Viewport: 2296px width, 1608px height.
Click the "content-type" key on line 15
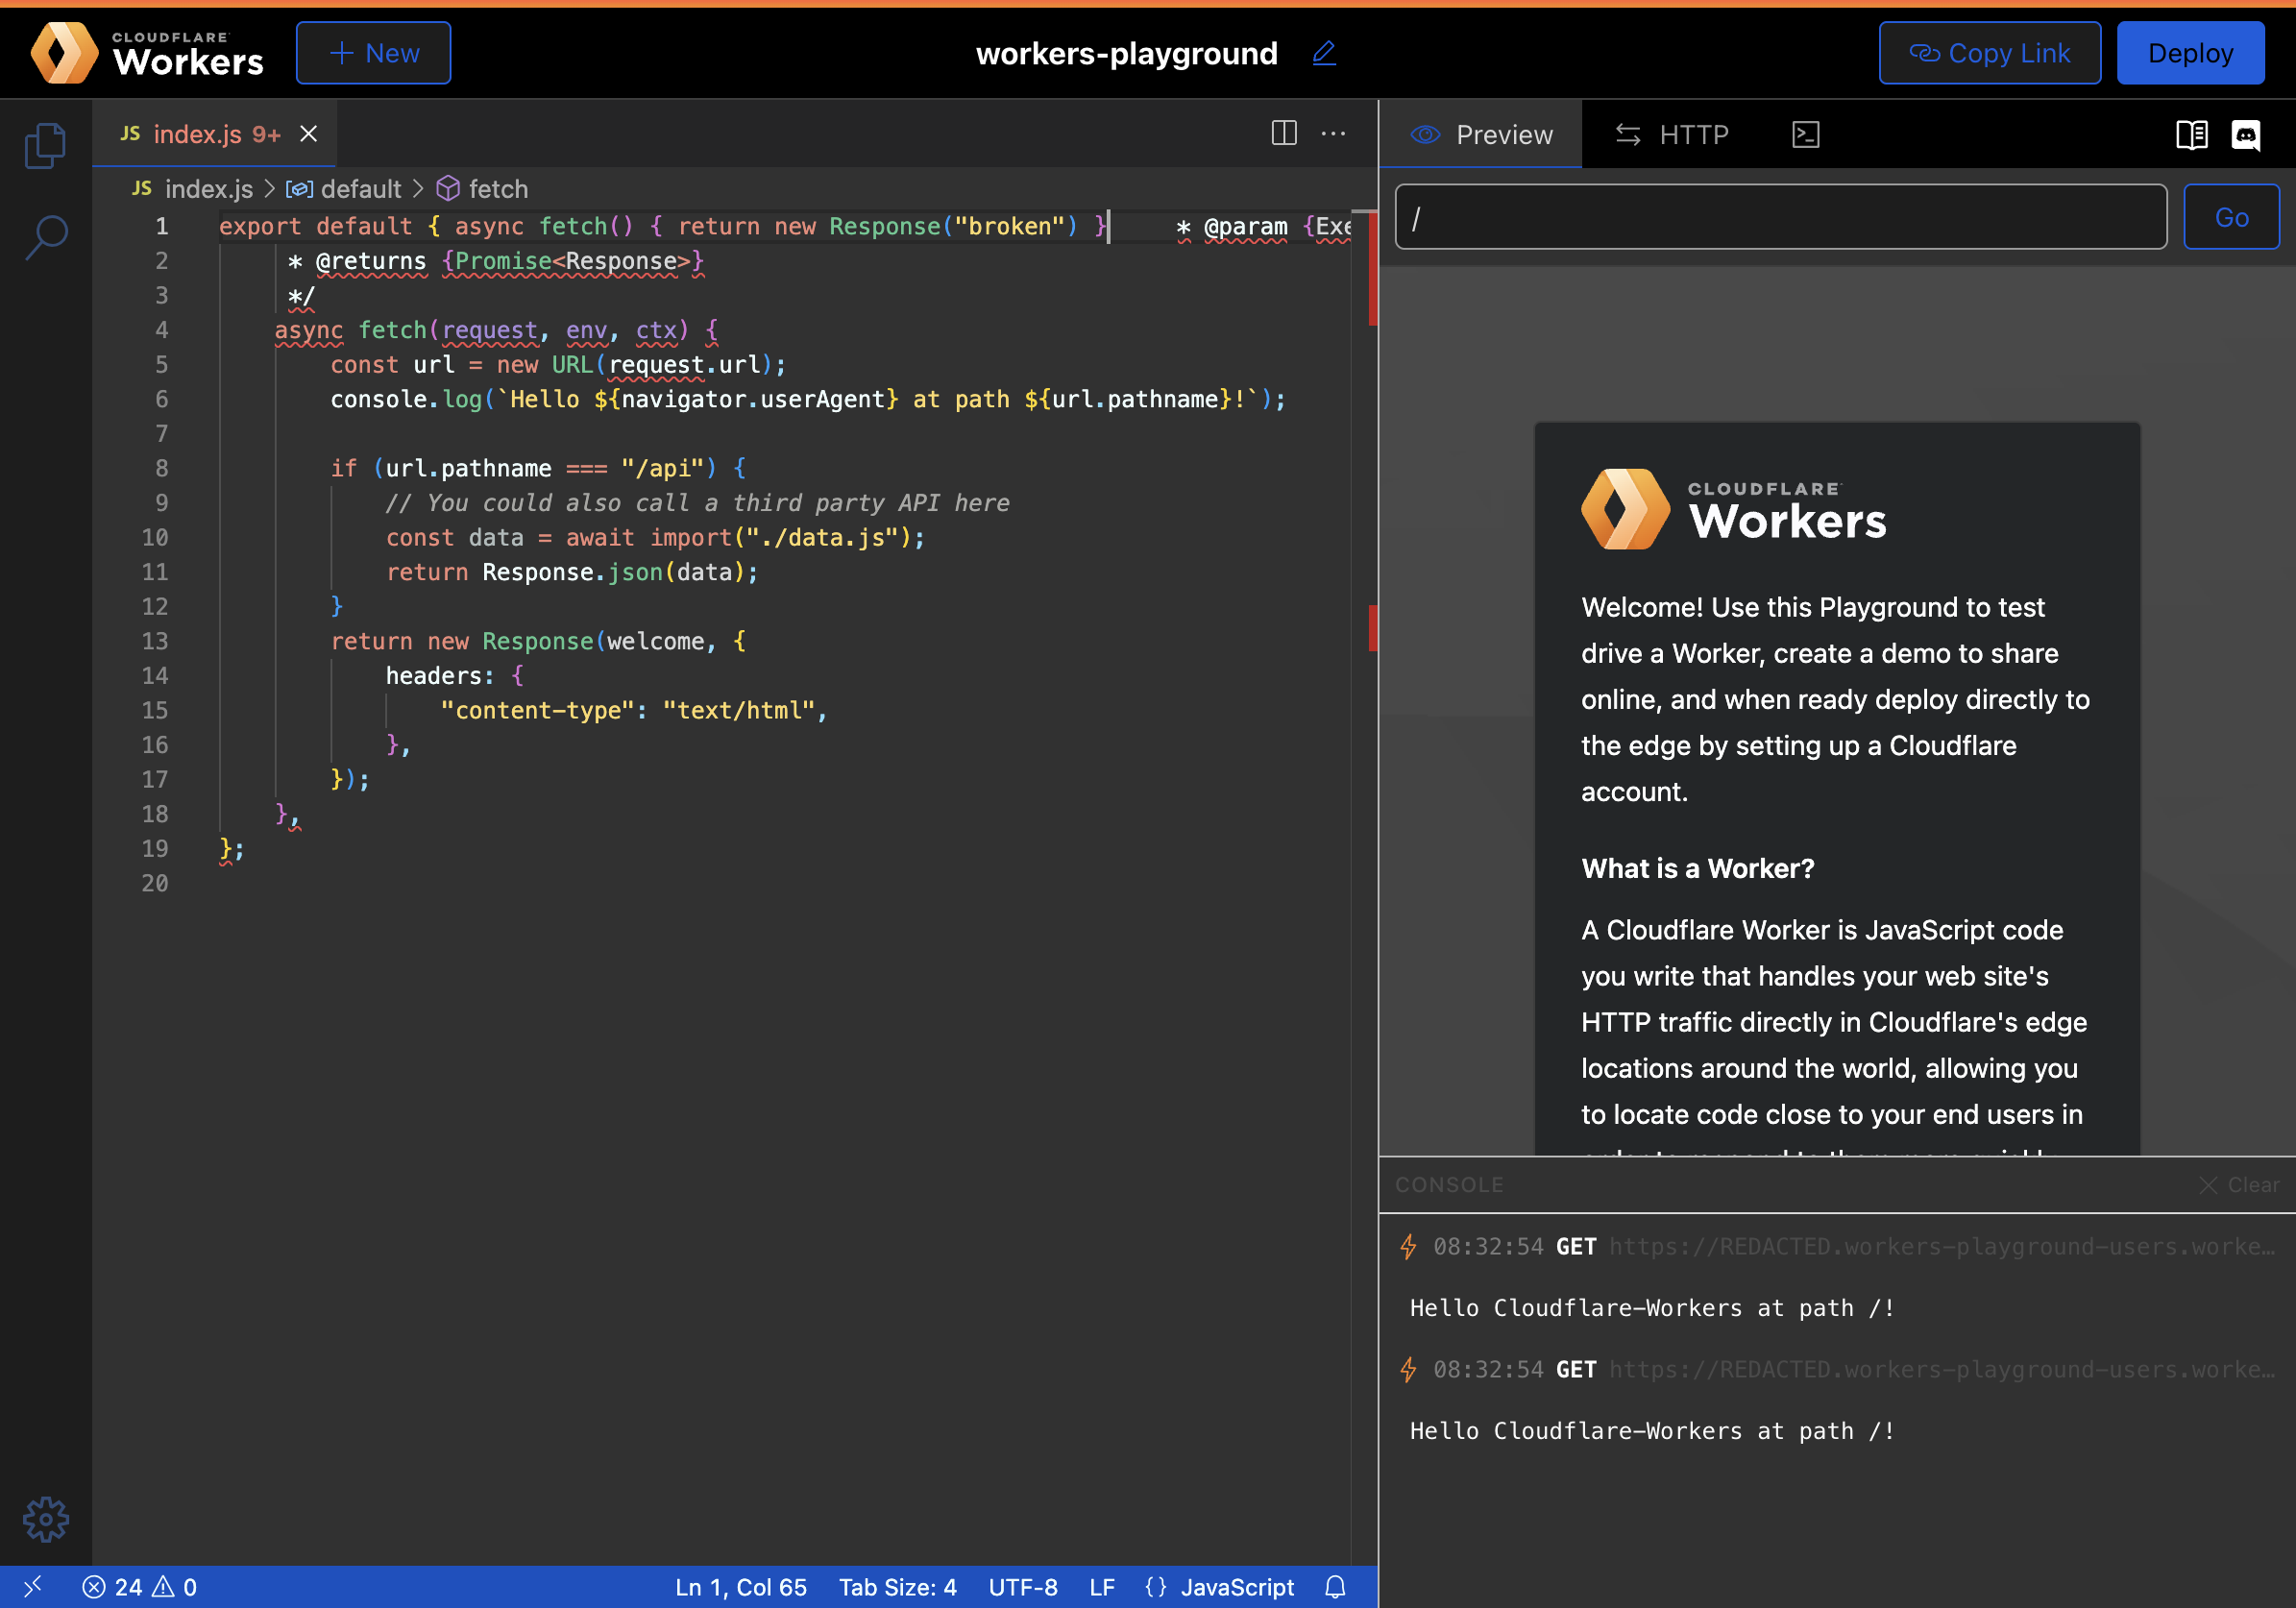coord(537,710)
